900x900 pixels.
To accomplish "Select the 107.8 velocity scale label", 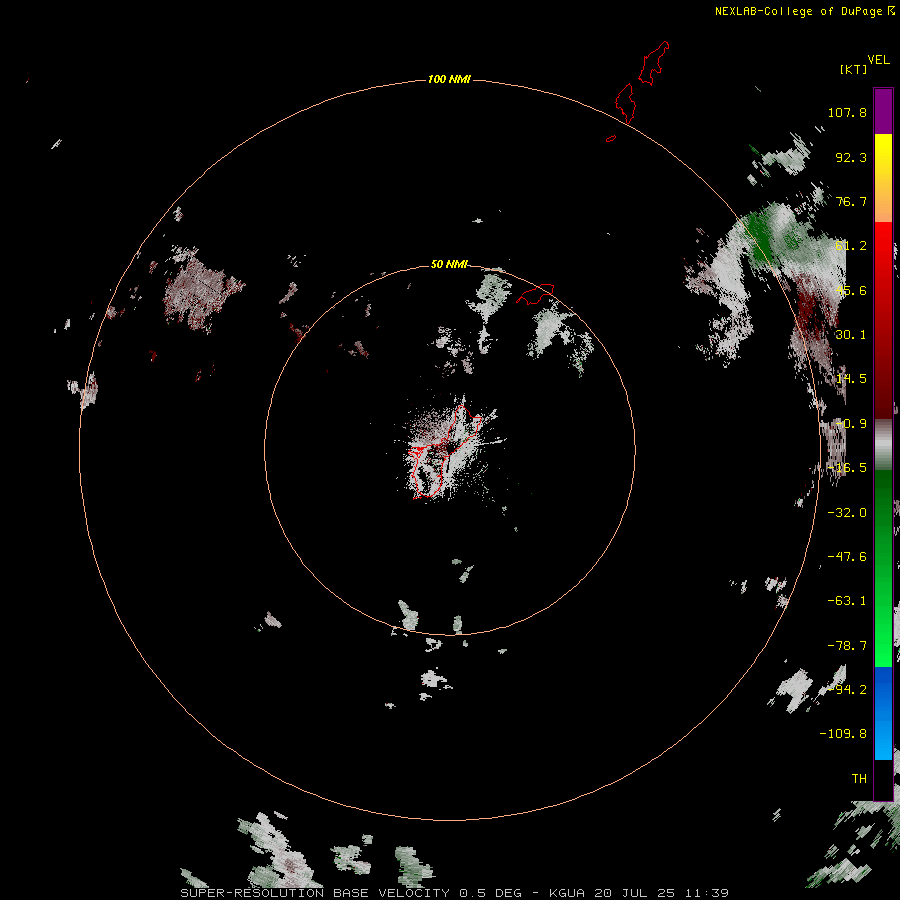I will [x=847, y=112].
